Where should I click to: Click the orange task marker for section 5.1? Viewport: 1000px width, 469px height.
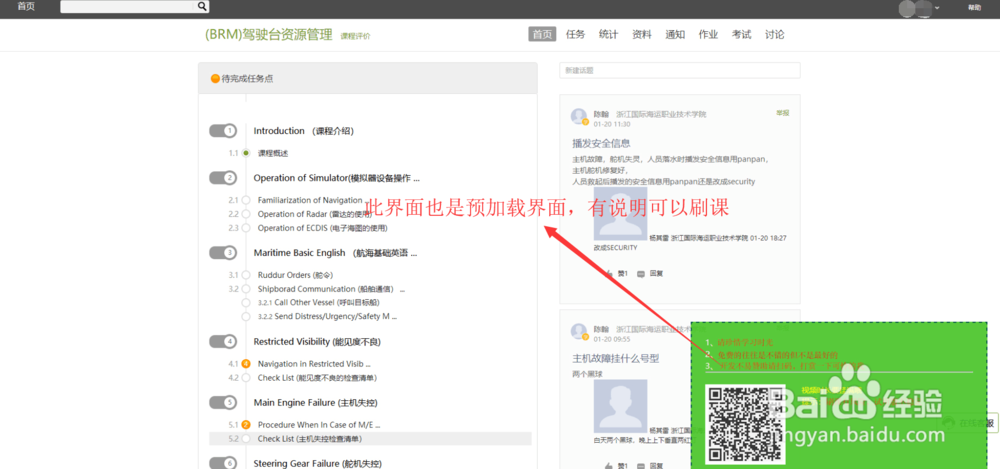246,424
